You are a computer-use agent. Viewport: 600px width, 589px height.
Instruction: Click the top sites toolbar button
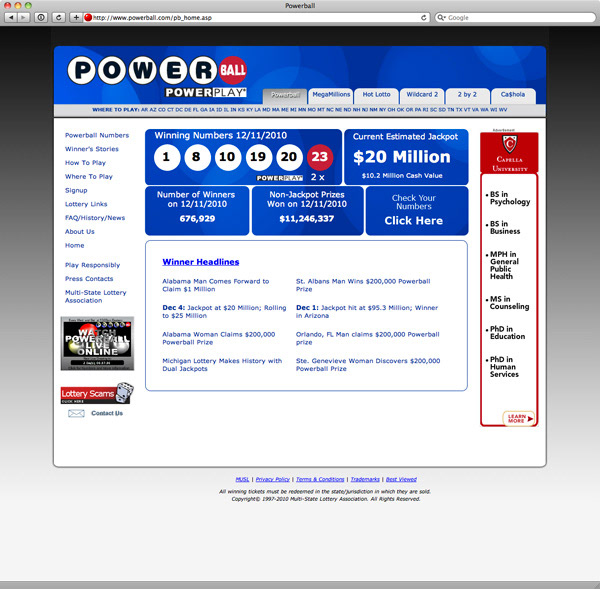pyautogui.click(x=41, y=18)
